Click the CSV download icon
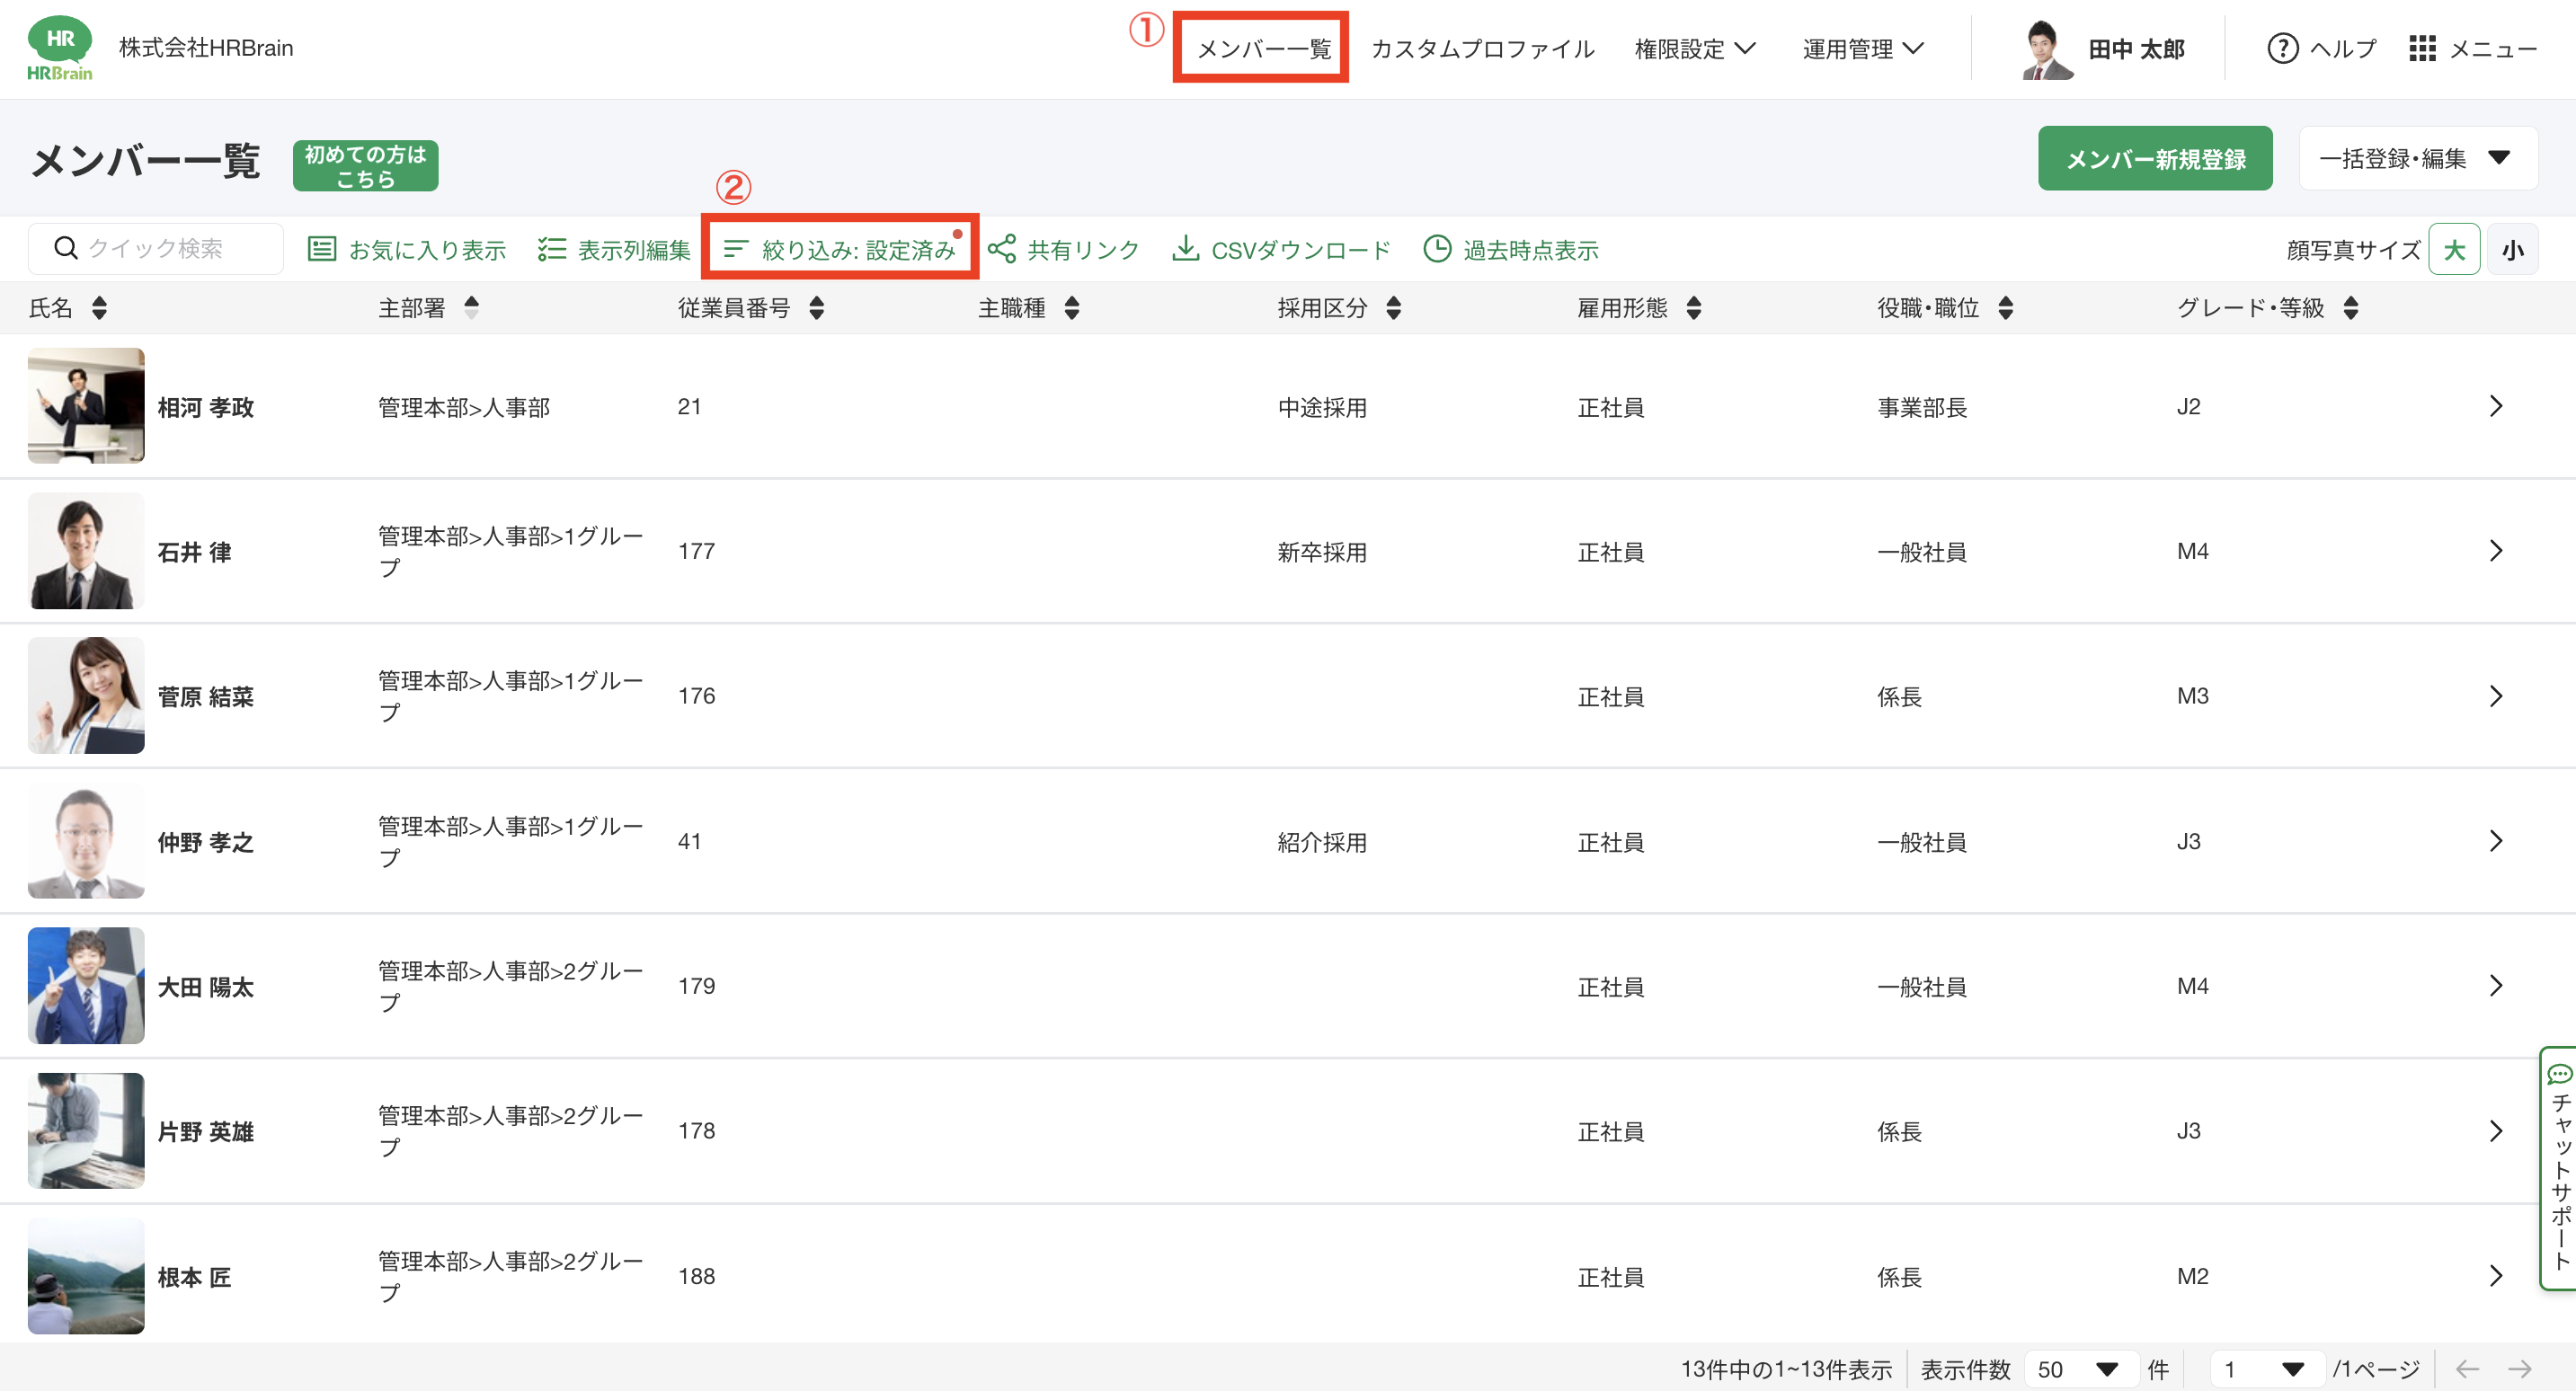The height and width of the screenshot is (1391, 2576). pos(1185,249)
